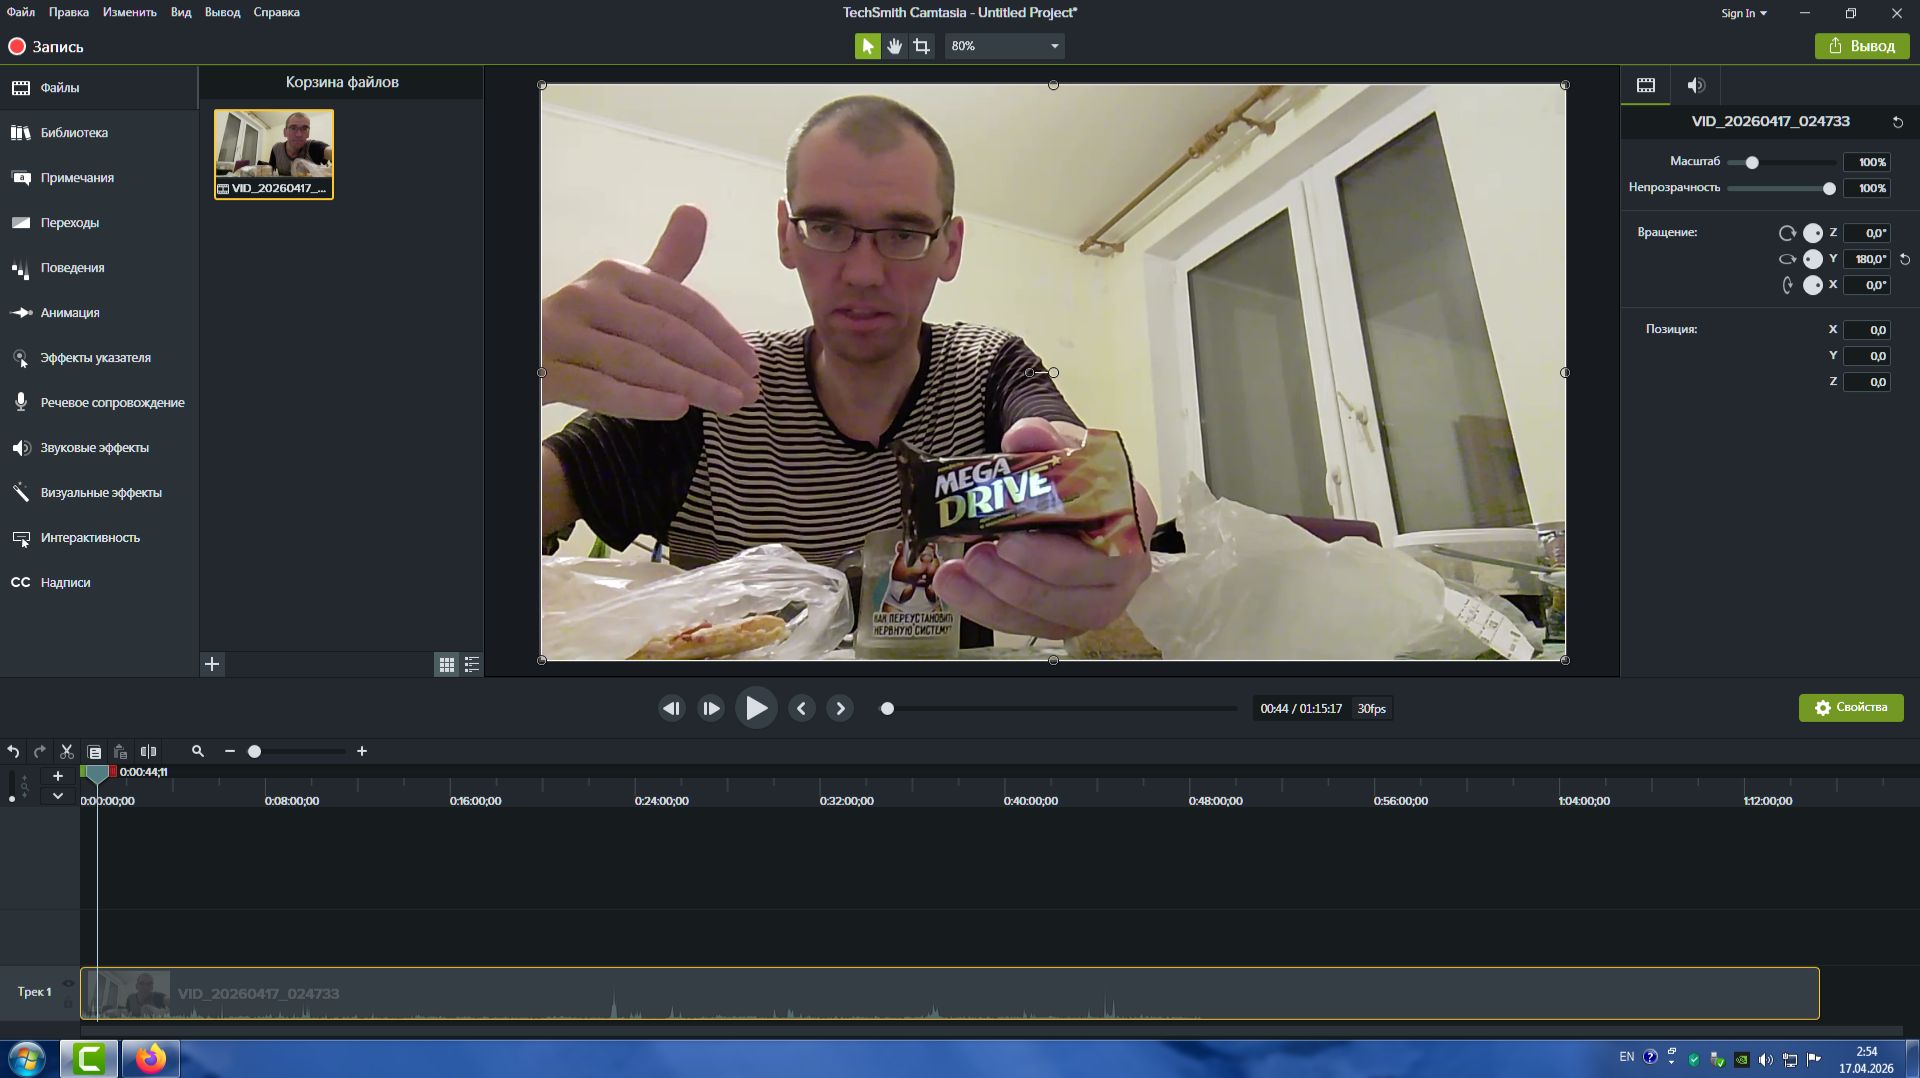Toggle visibility eye for Трек 1
The image size is (1920, 1078).
pos(68,984)
